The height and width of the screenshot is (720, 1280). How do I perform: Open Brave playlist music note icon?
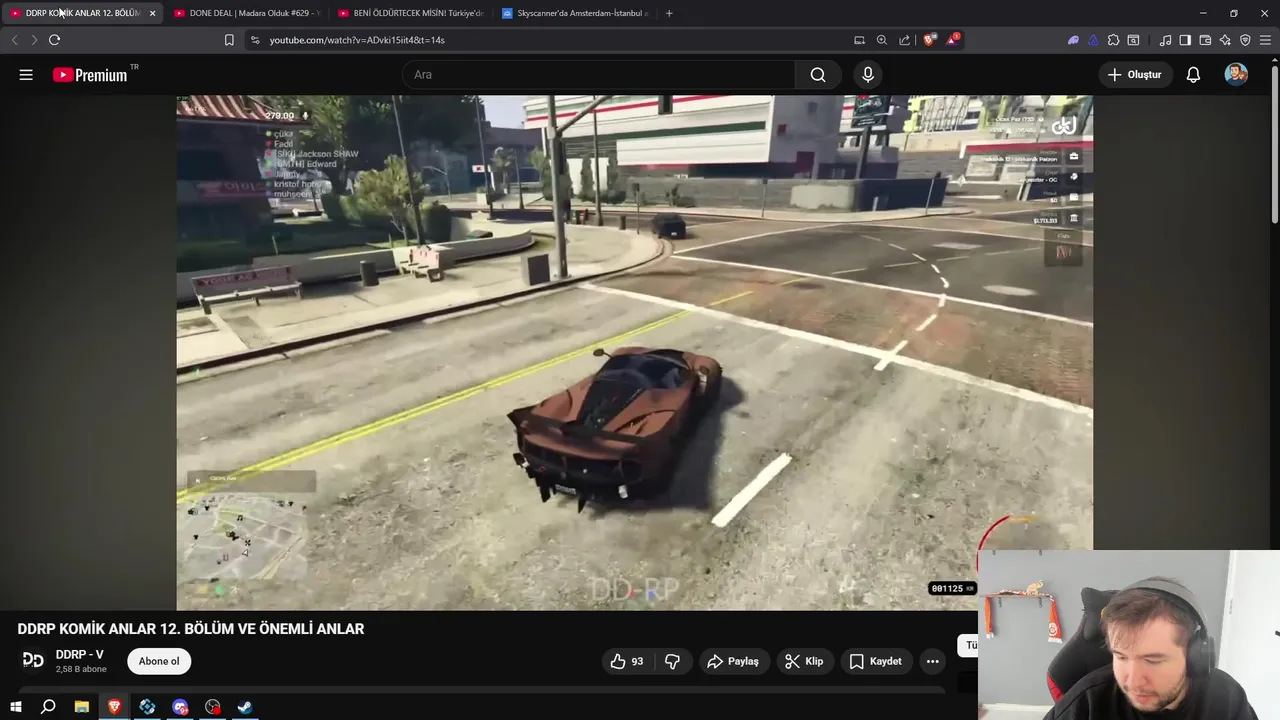click(1165, 40)
